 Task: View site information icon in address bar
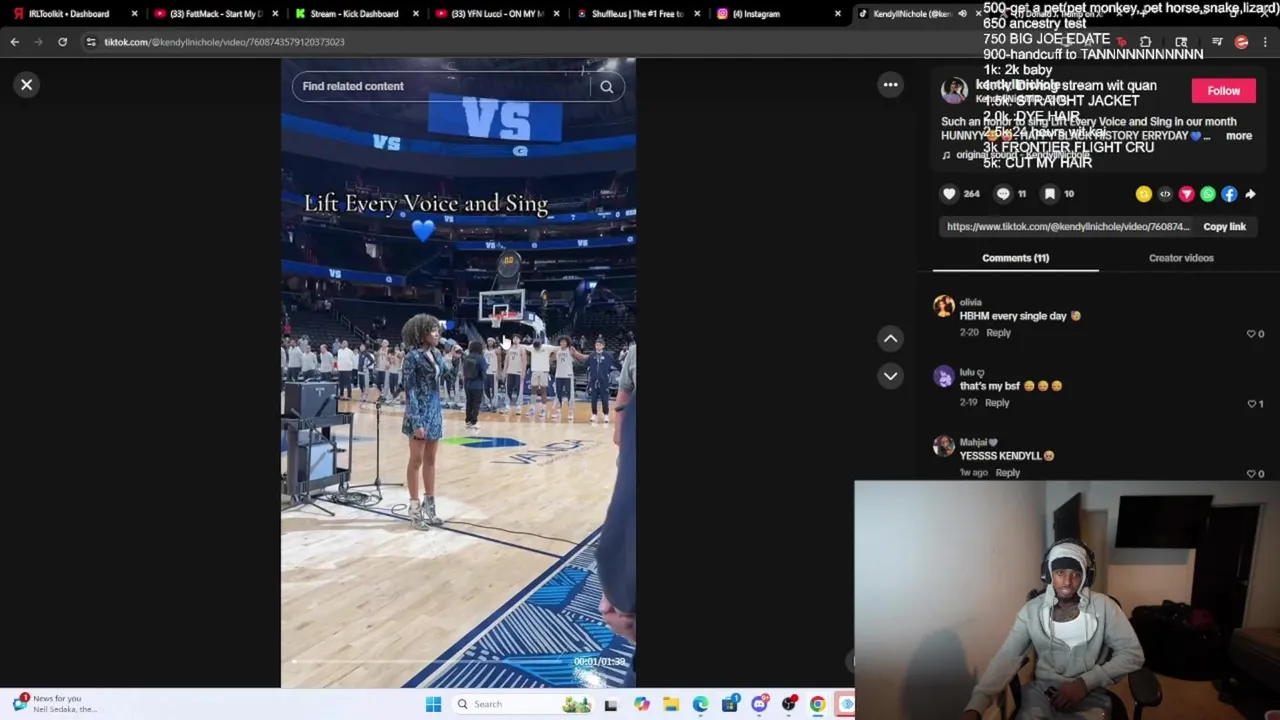coord(91,42)
